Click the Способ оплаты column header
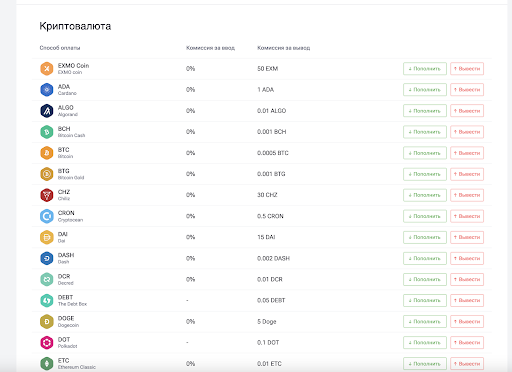The image size is (512, 372). click(x=60, y=48)
